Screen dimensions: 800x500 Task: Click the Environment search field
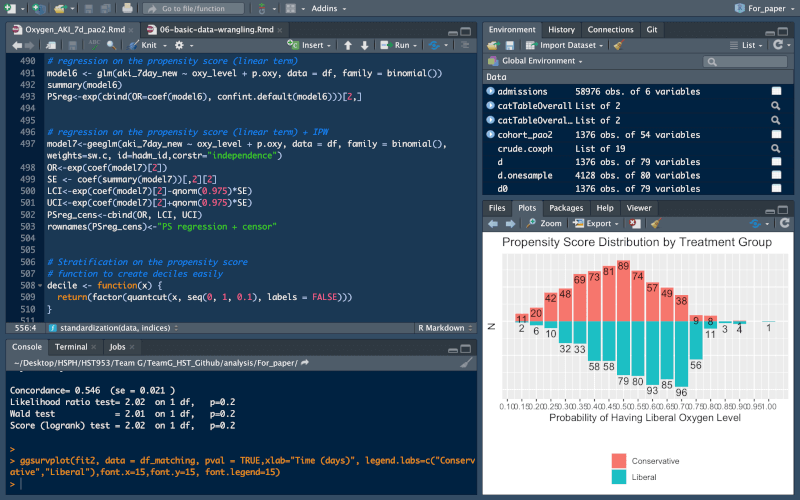[x=745, y=61]
